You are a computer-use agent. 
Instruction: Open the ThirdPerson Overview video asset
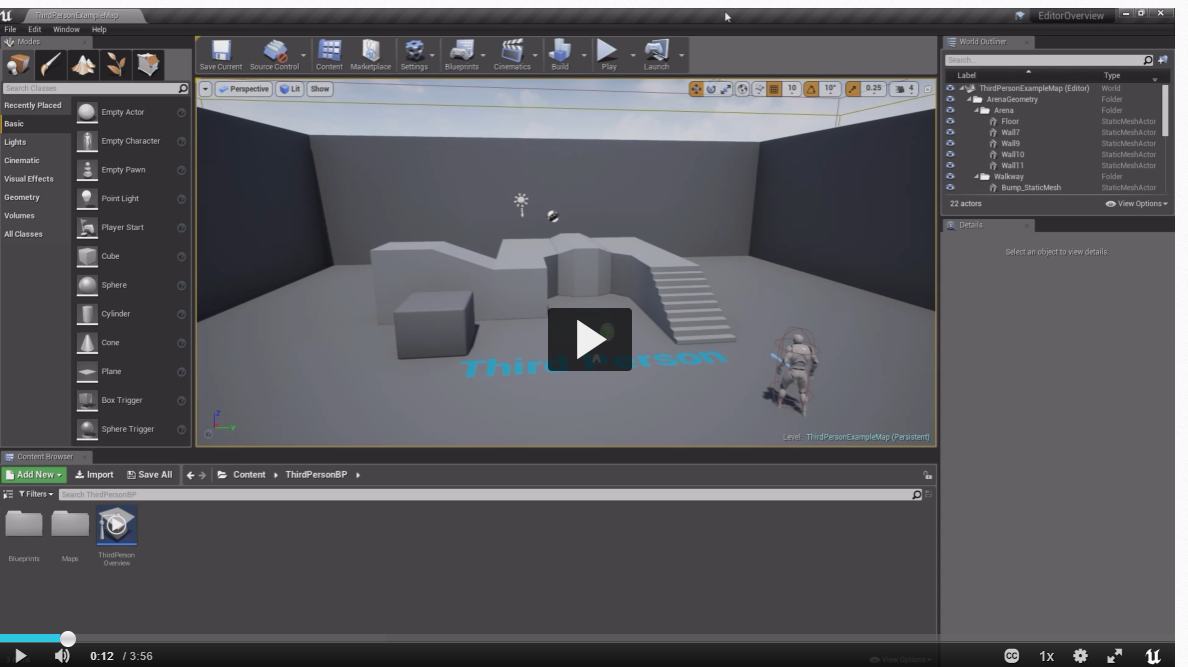[x=118, y=525]
